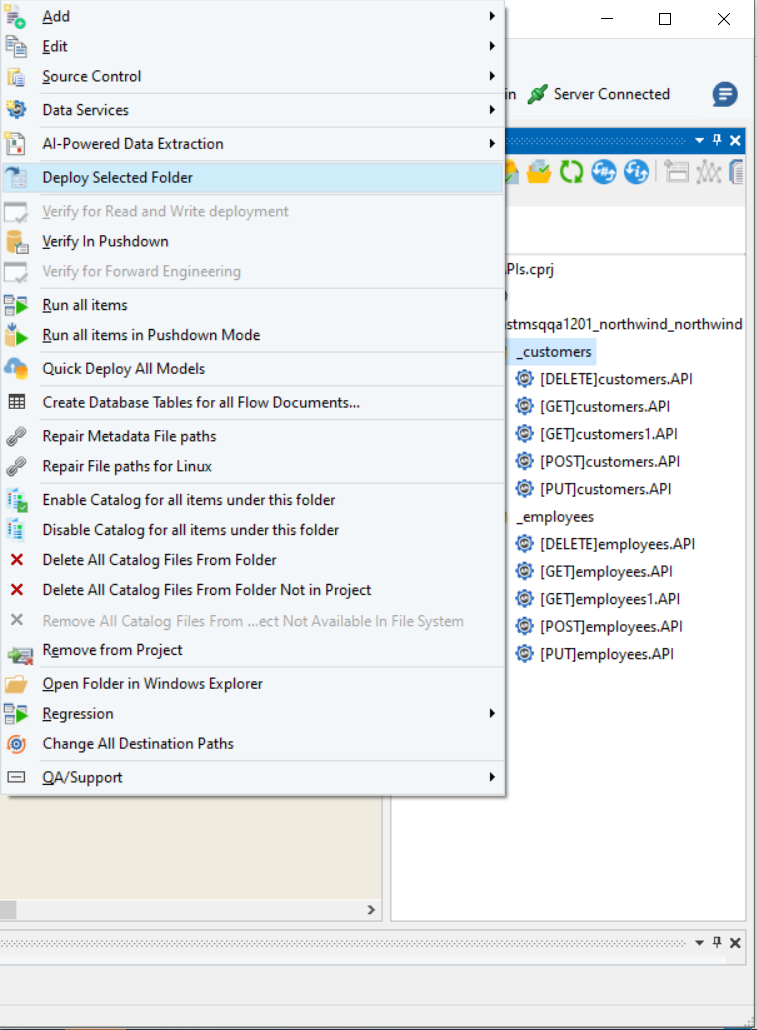Enable Catalog for all items under this folder
The width and height of the screenshot is (757, 1030).
click(x=189, y=500)
